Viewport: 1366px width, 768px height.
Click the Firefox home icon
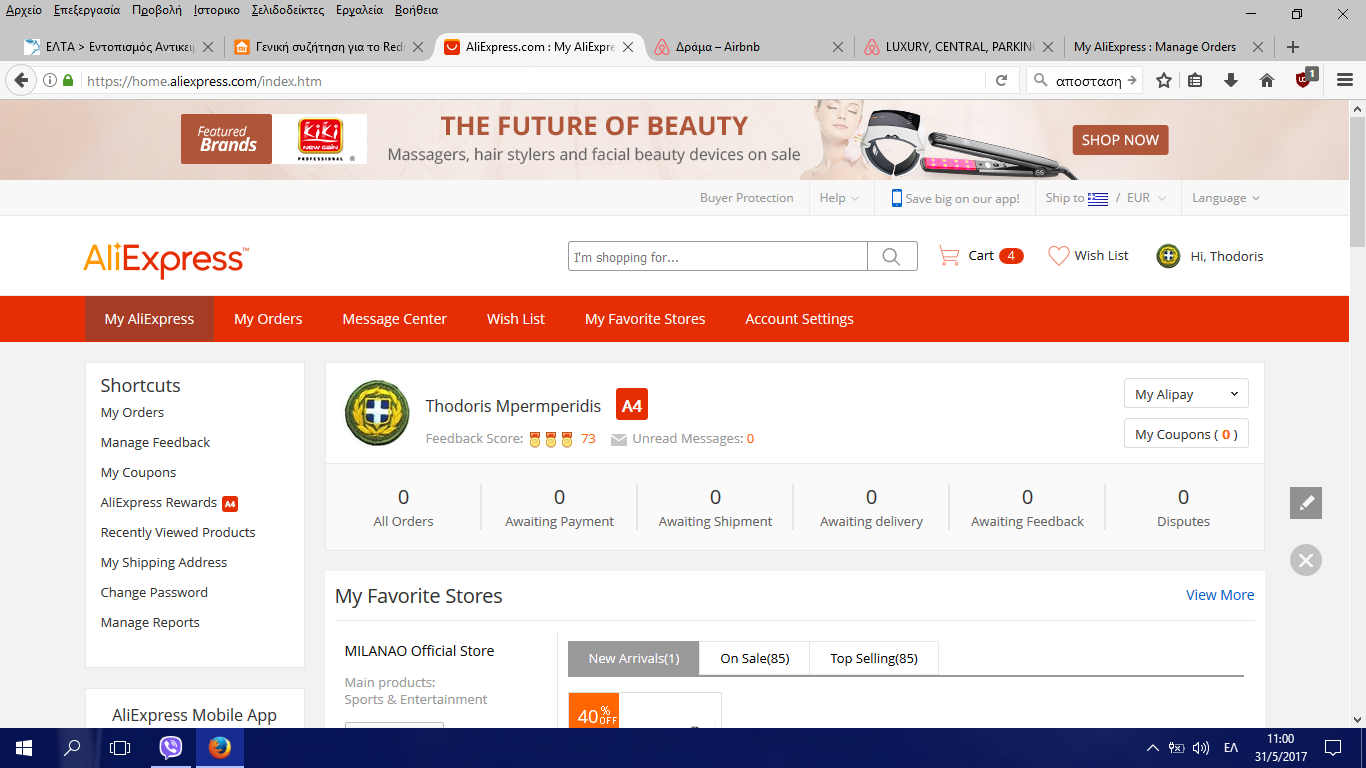click(x=1266, y=81)
